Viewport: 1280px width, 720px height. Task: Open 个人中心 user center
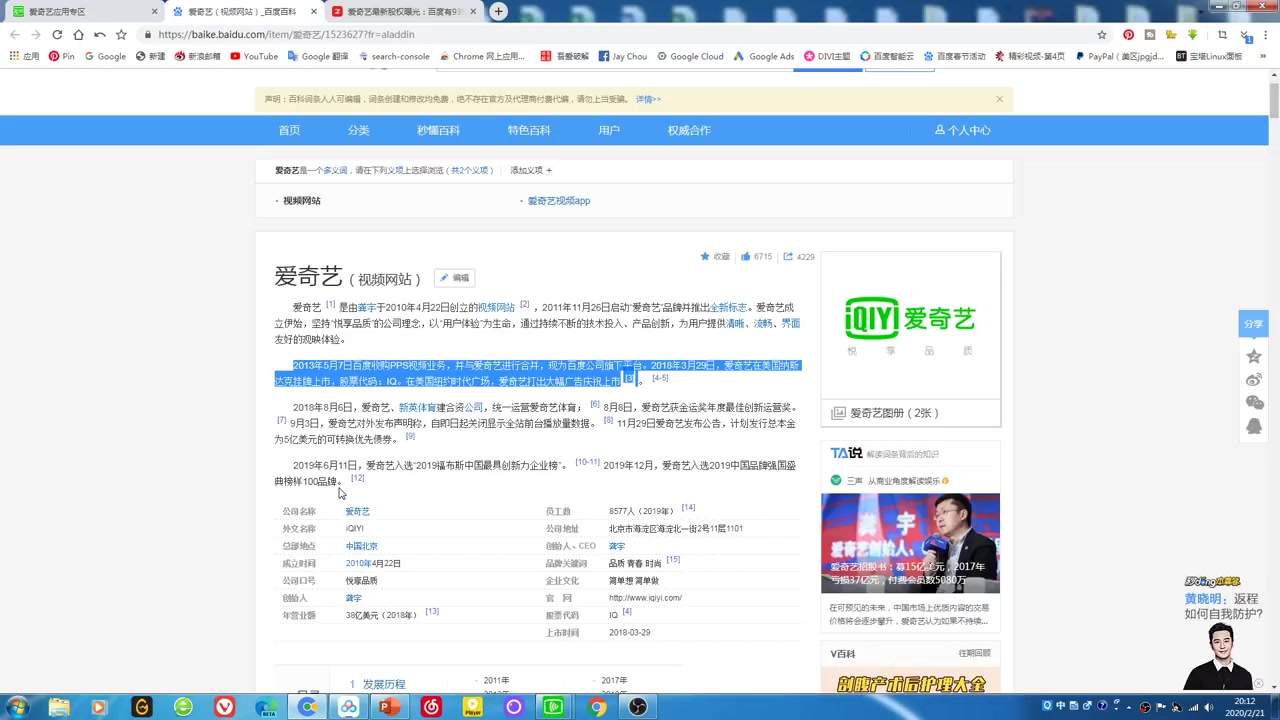(x=963, y=130)
